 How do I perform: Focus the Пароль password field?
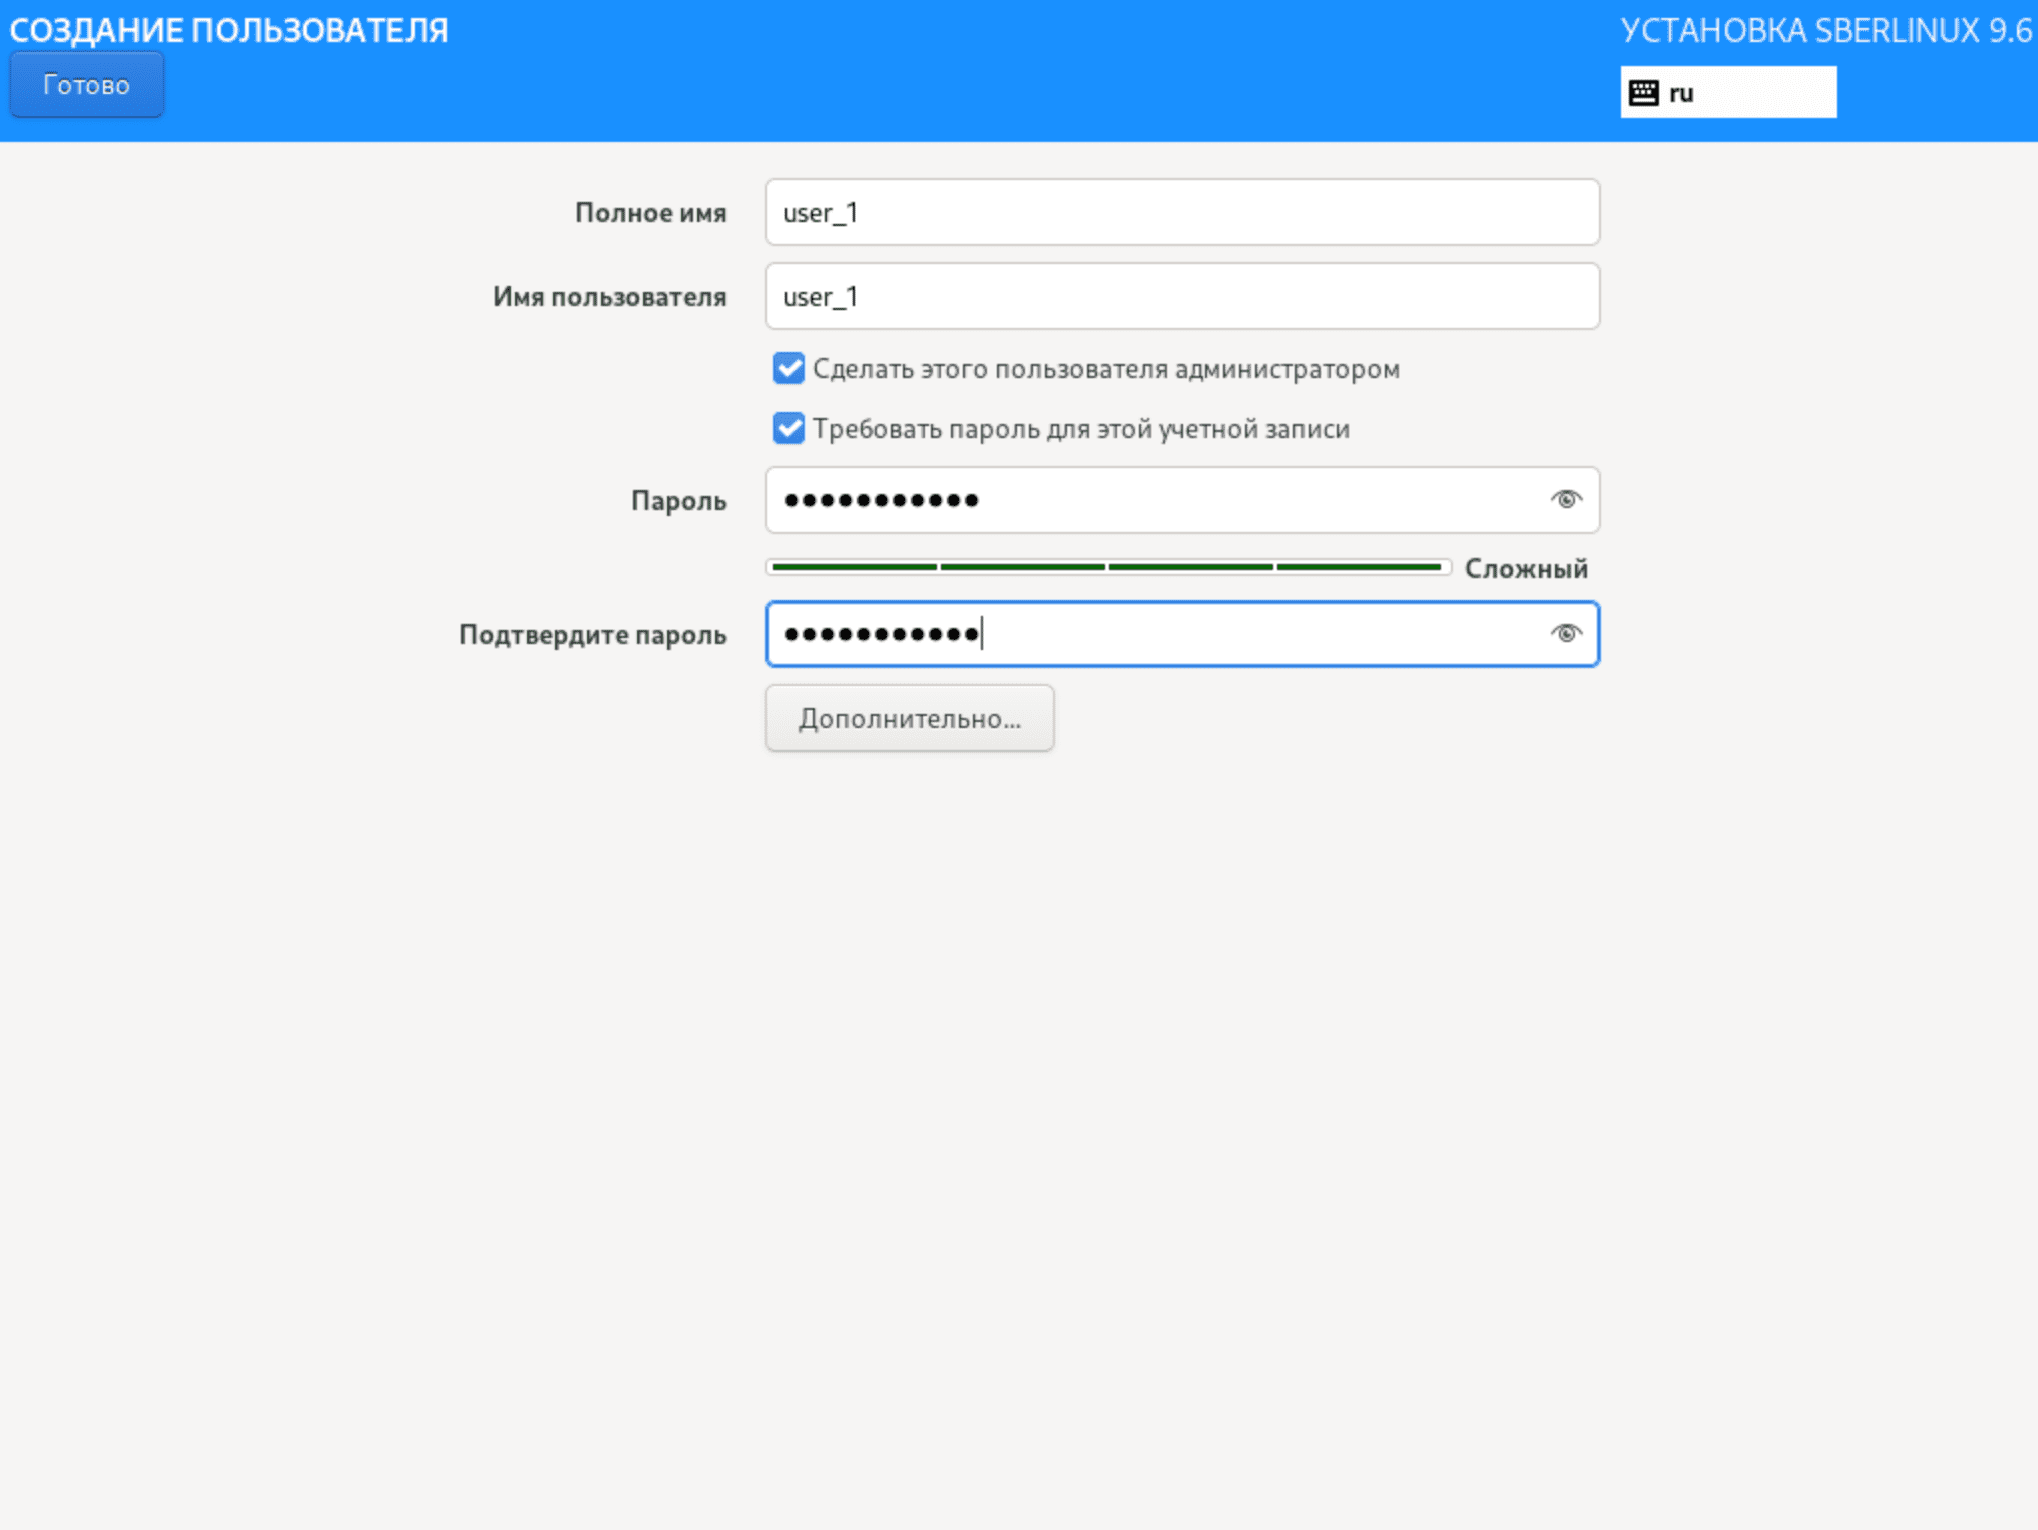click(1182, 500)
